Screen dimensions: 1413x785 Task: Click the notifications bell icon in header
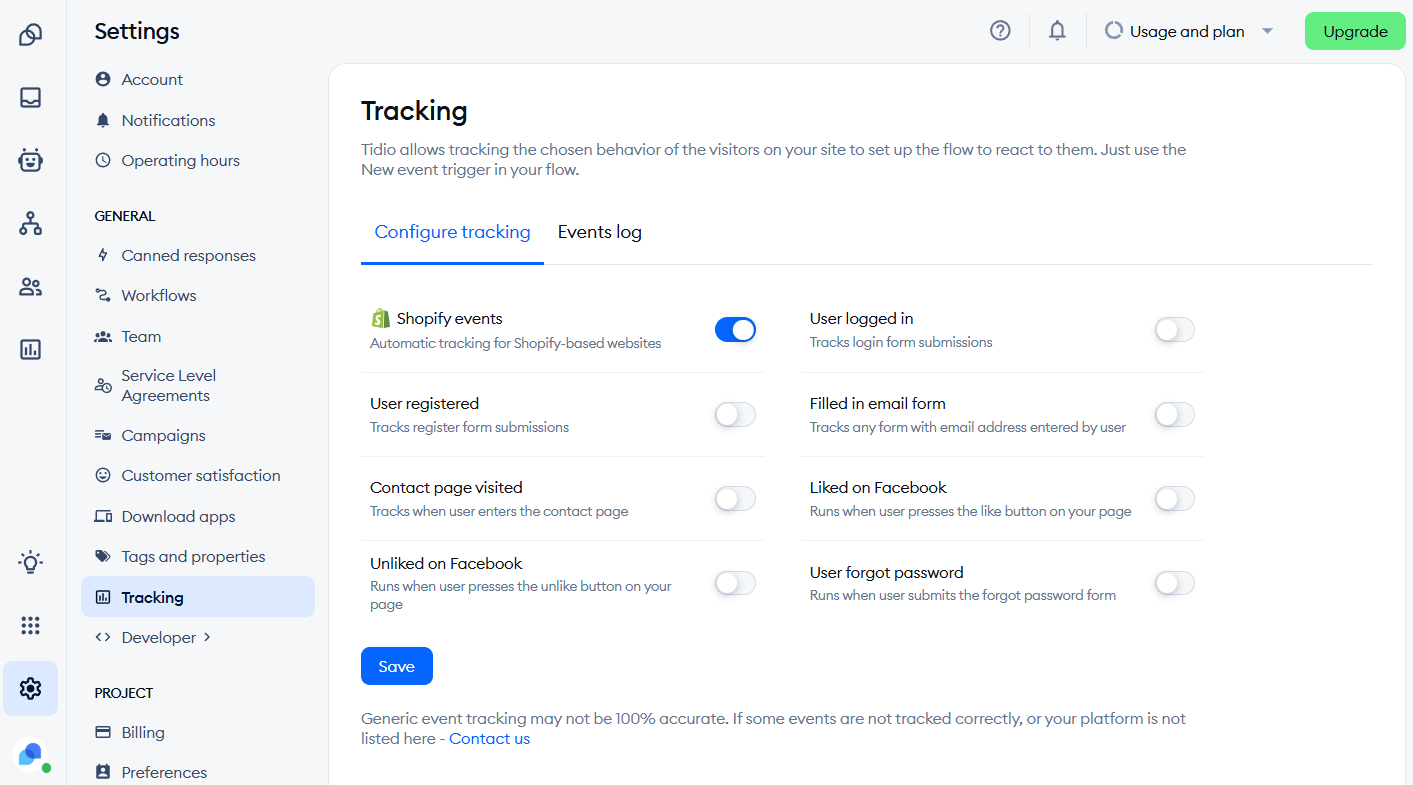[x=1057, y=31]
